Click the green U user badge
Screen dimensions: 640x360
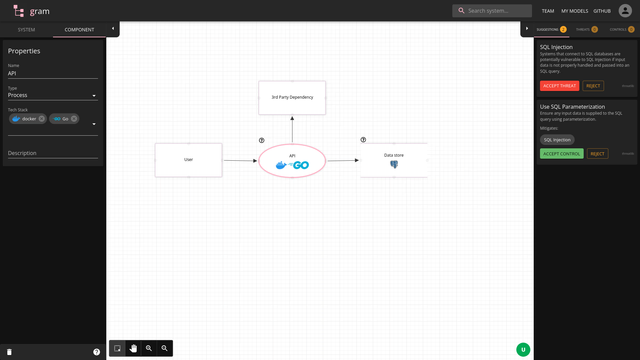click(523, 349)
